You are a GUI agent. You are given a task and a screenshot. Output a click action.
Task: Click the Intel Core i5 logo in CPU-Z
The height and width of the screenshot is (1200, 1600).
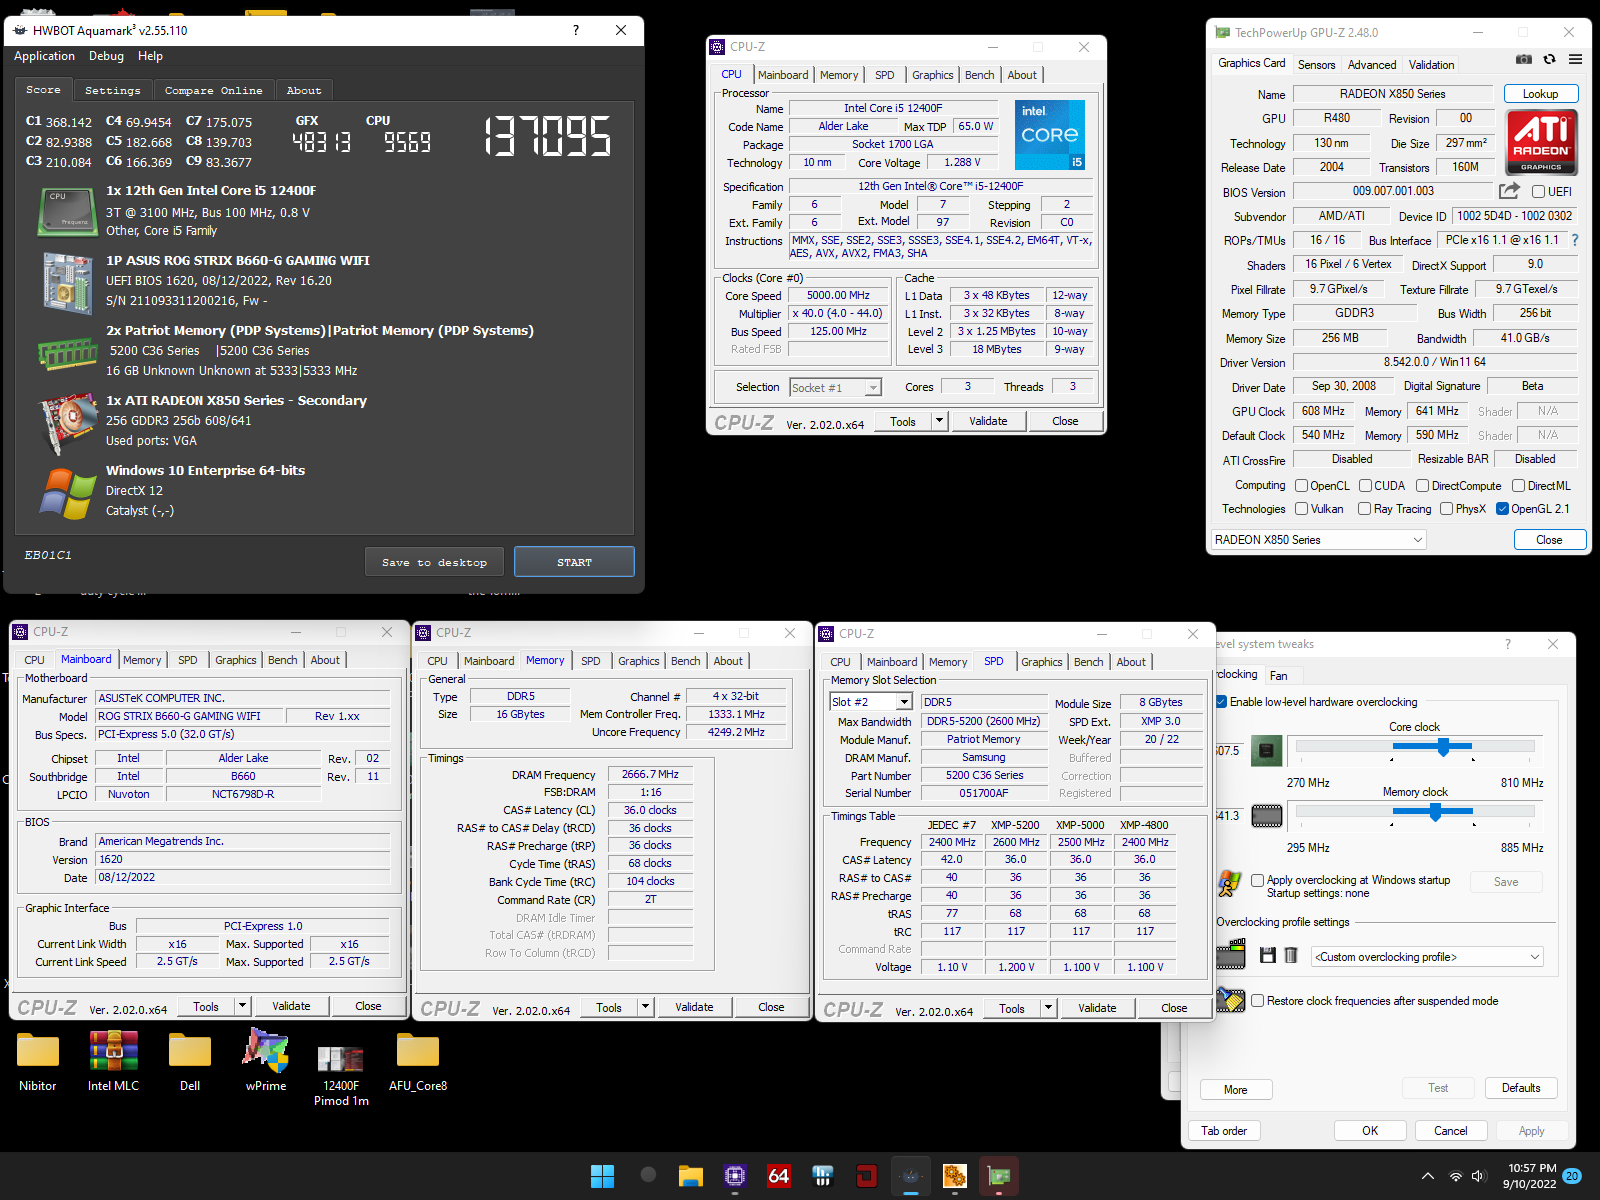click(x=1050, y=135)
